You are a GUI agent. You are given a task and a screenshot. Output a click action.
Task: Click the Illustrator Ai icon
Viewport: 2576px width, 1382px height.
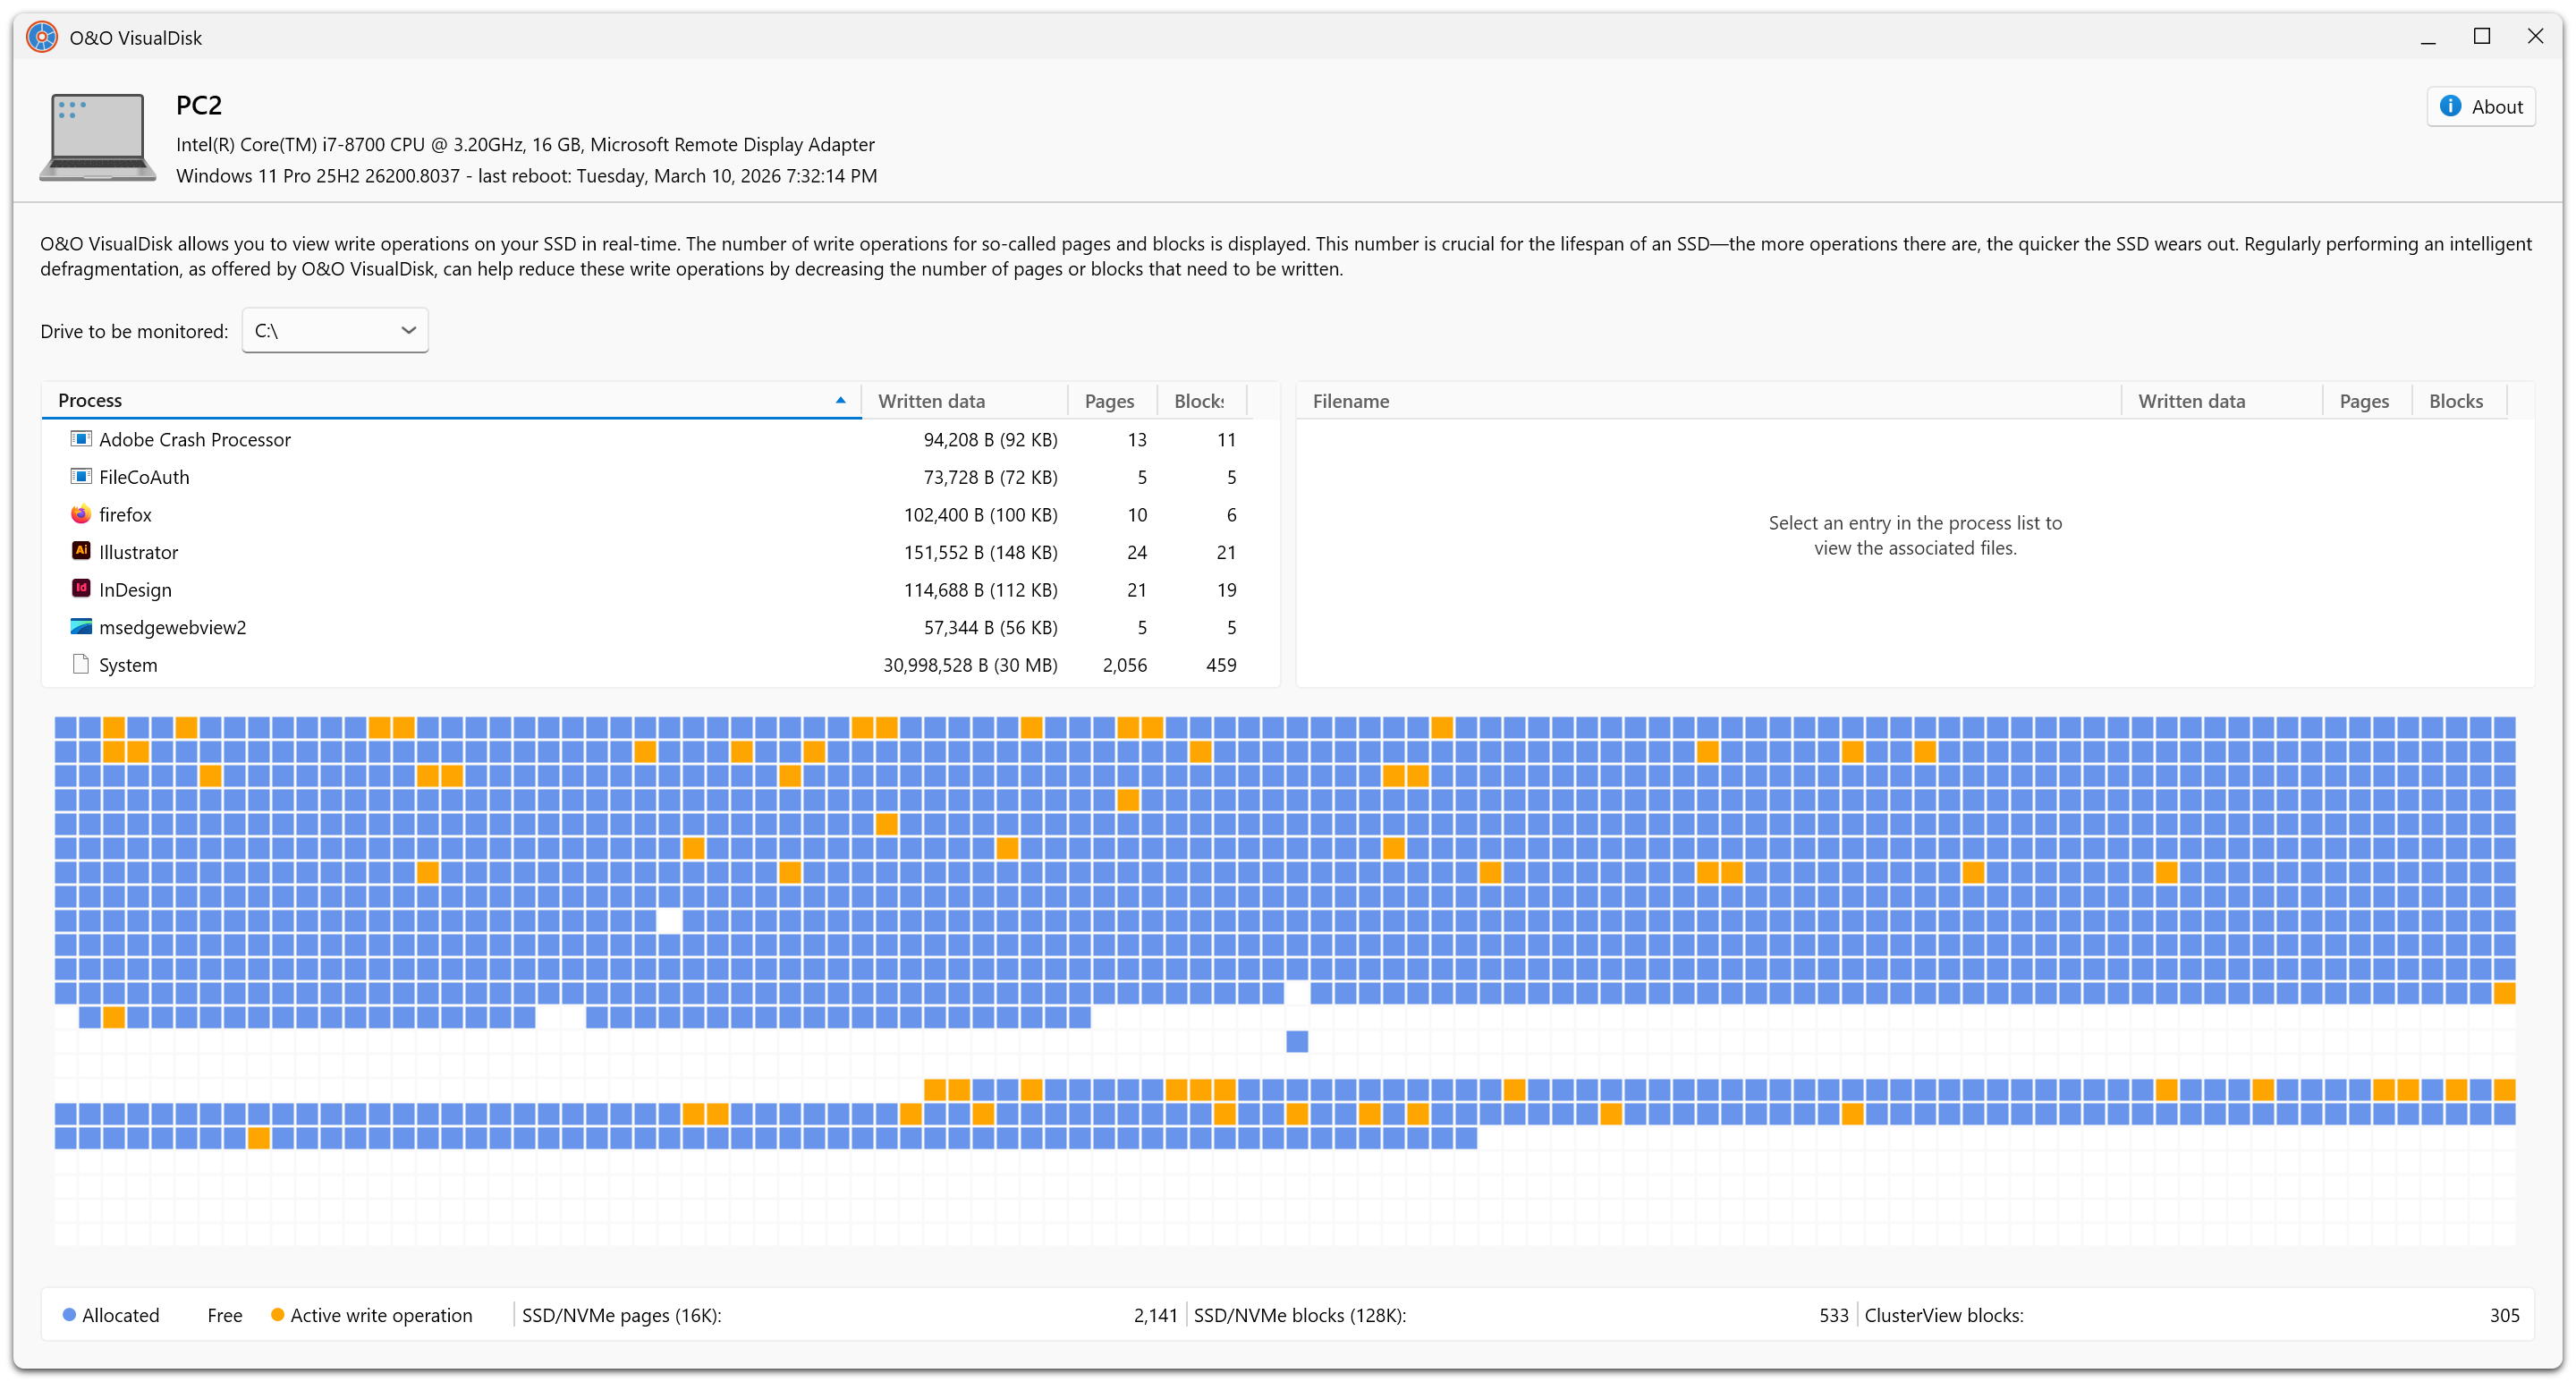point(81,551)
